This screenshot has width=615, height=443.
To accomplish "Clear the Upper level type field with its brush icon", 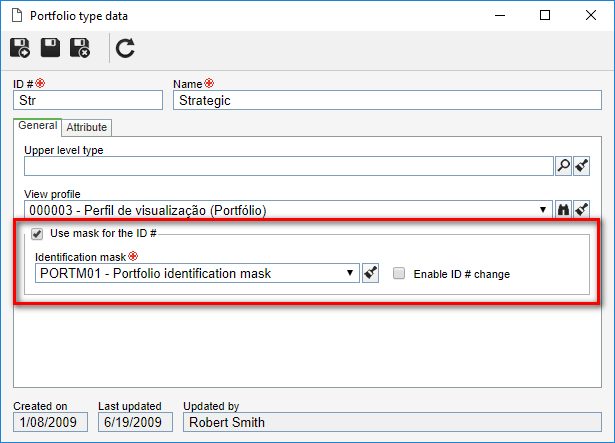I will click(582, 166).
